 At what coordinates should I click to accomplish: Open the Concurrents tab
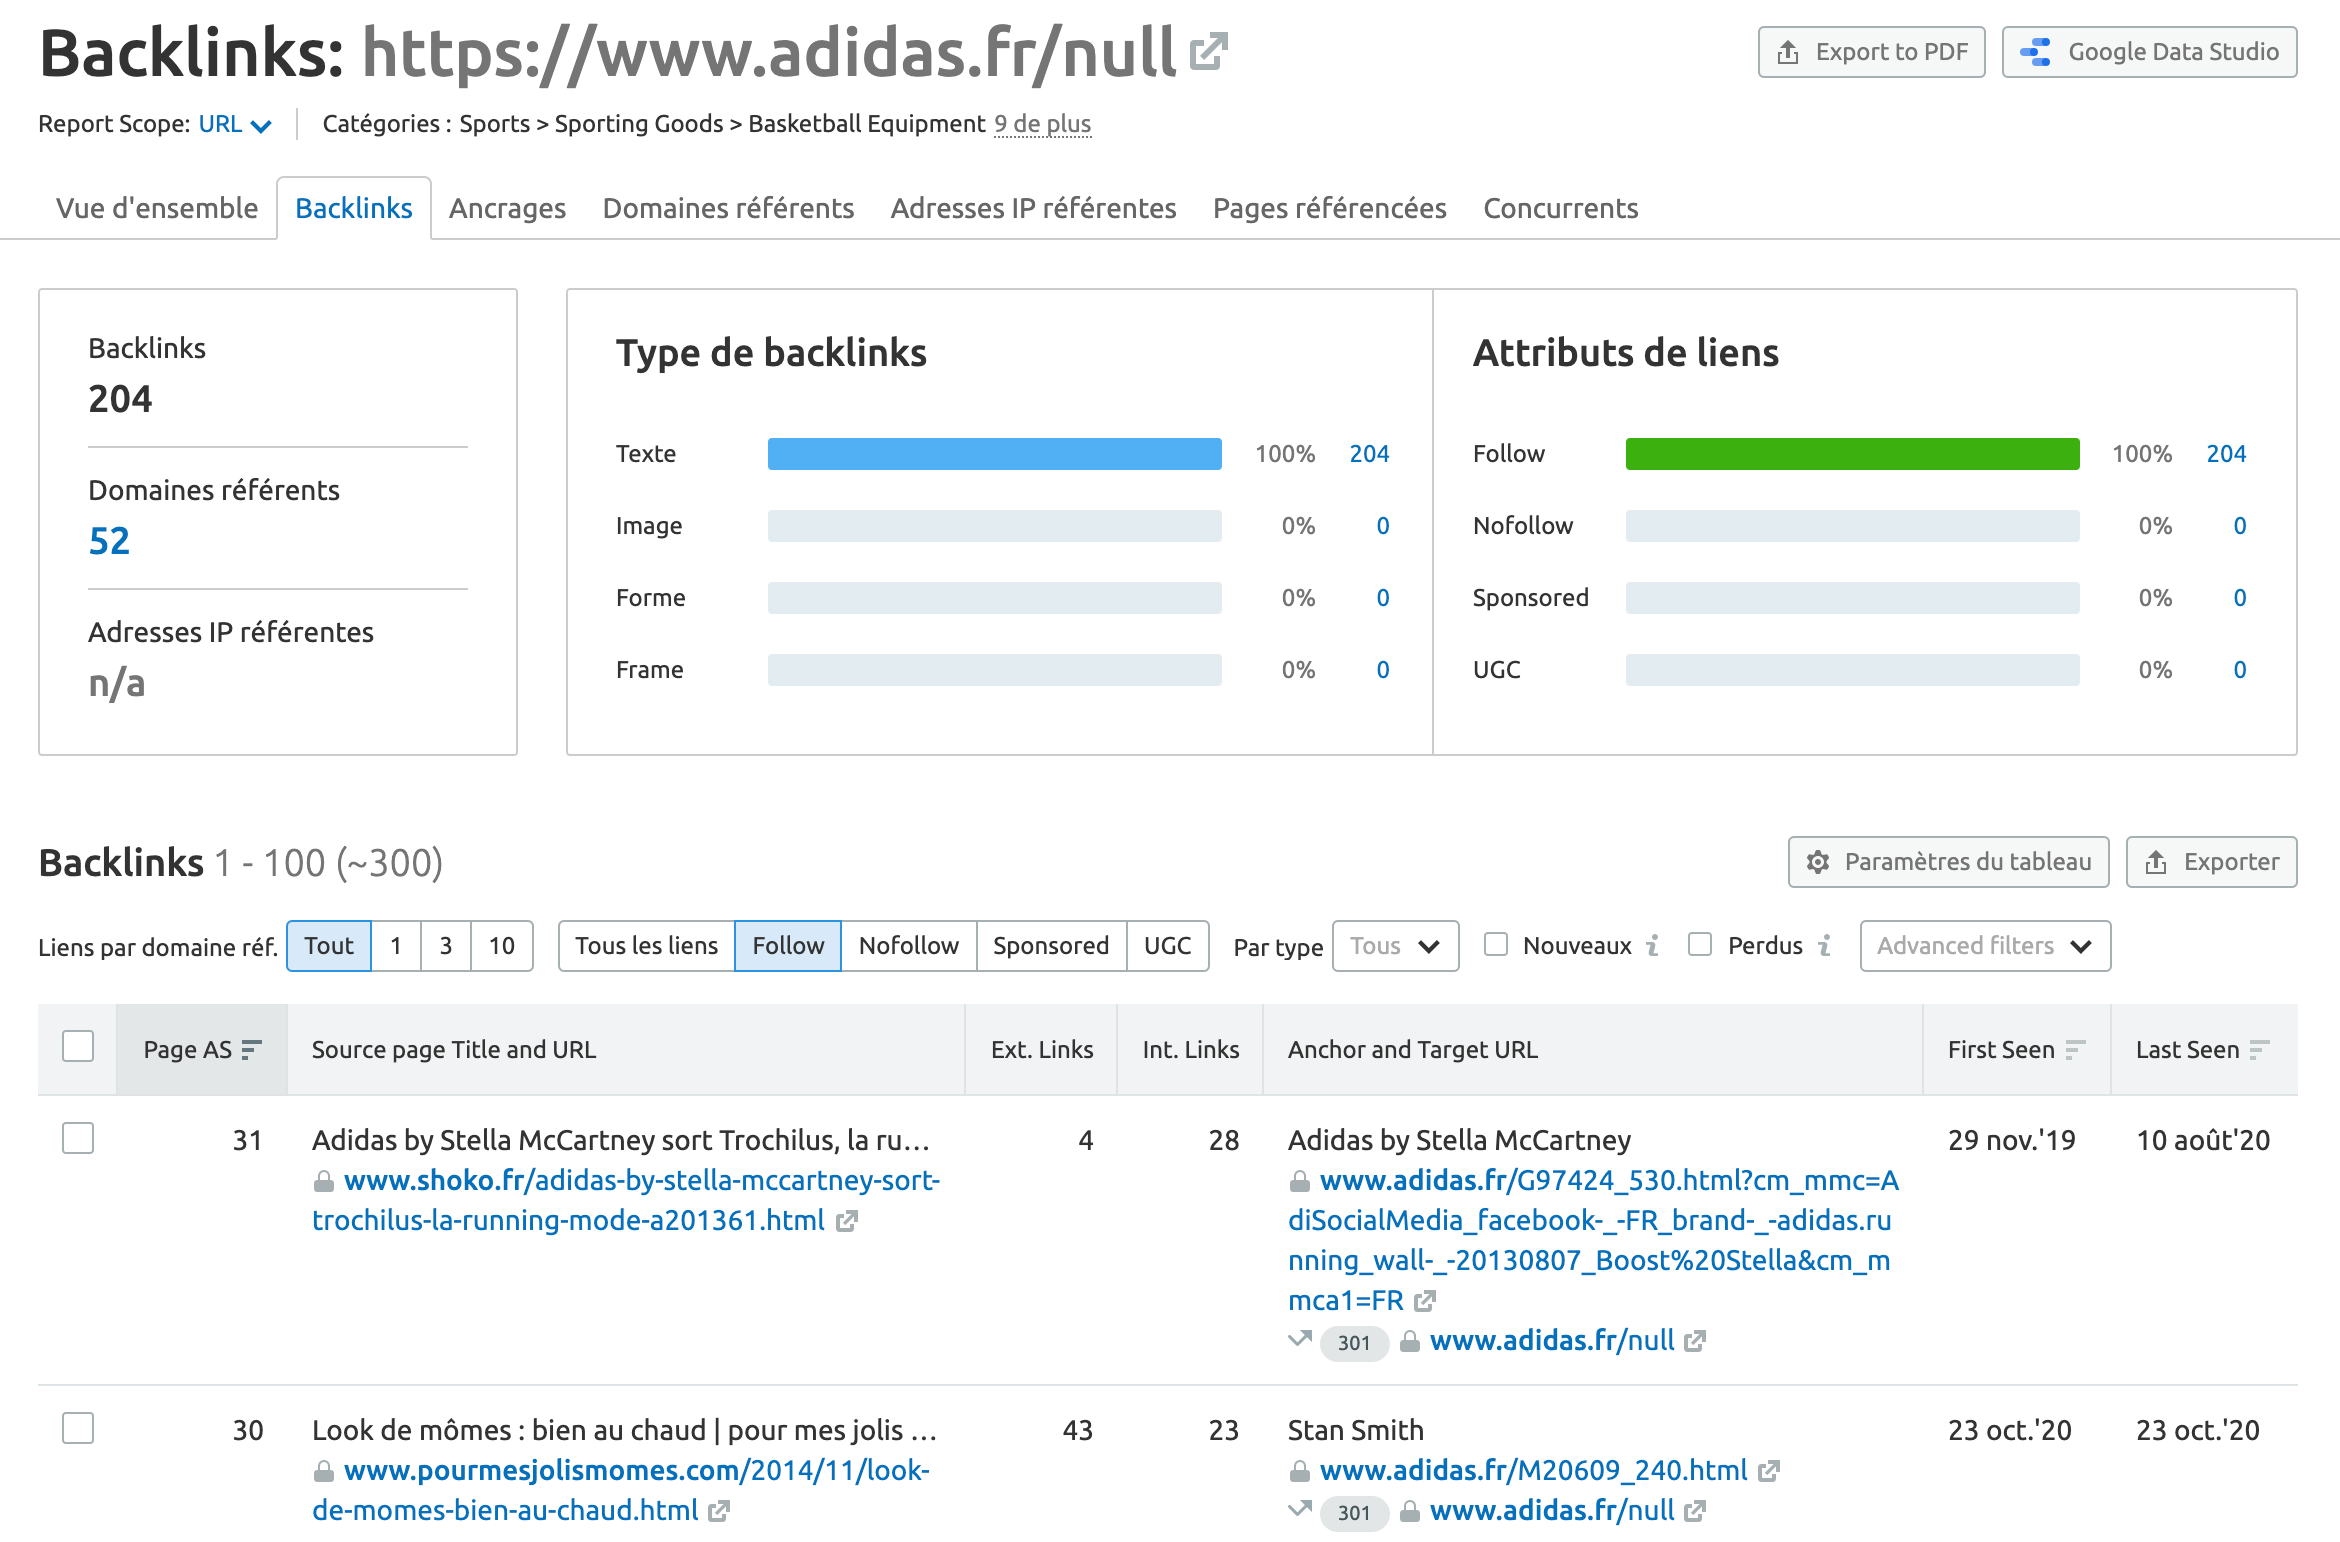1560,208
